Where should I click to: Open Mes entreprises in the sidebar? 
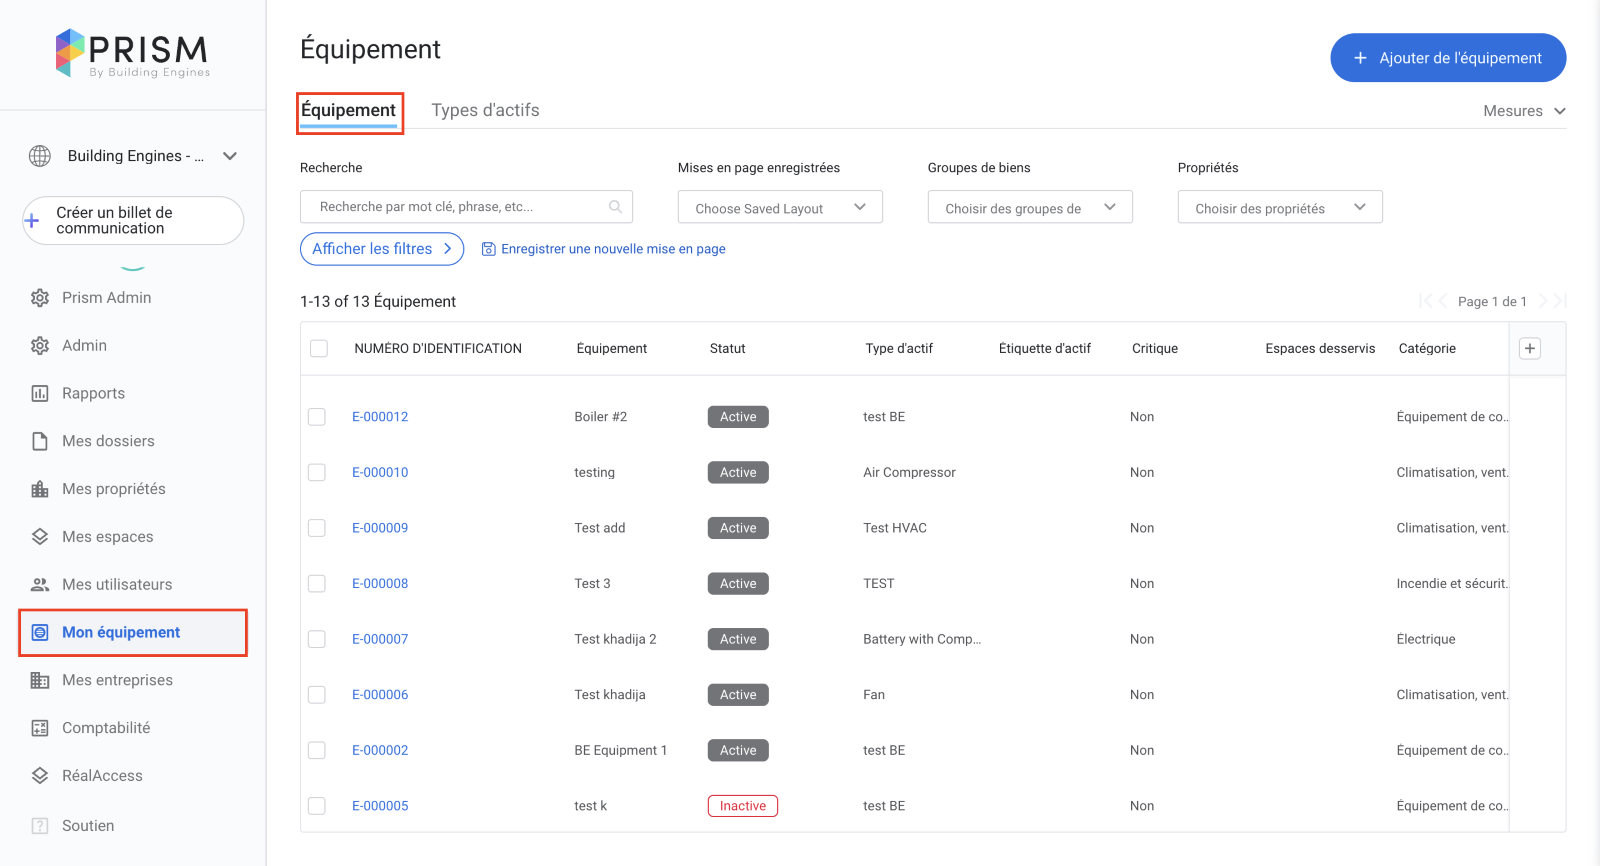(117, 680)
